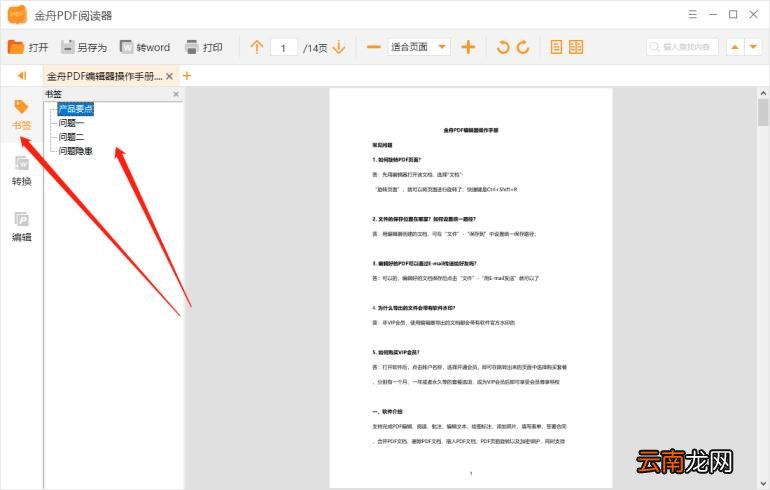This screenshot has width=770, height=490.
Task: Select the 金舟PDF编辑器操作手册 document tab
Action: (104, 76)
